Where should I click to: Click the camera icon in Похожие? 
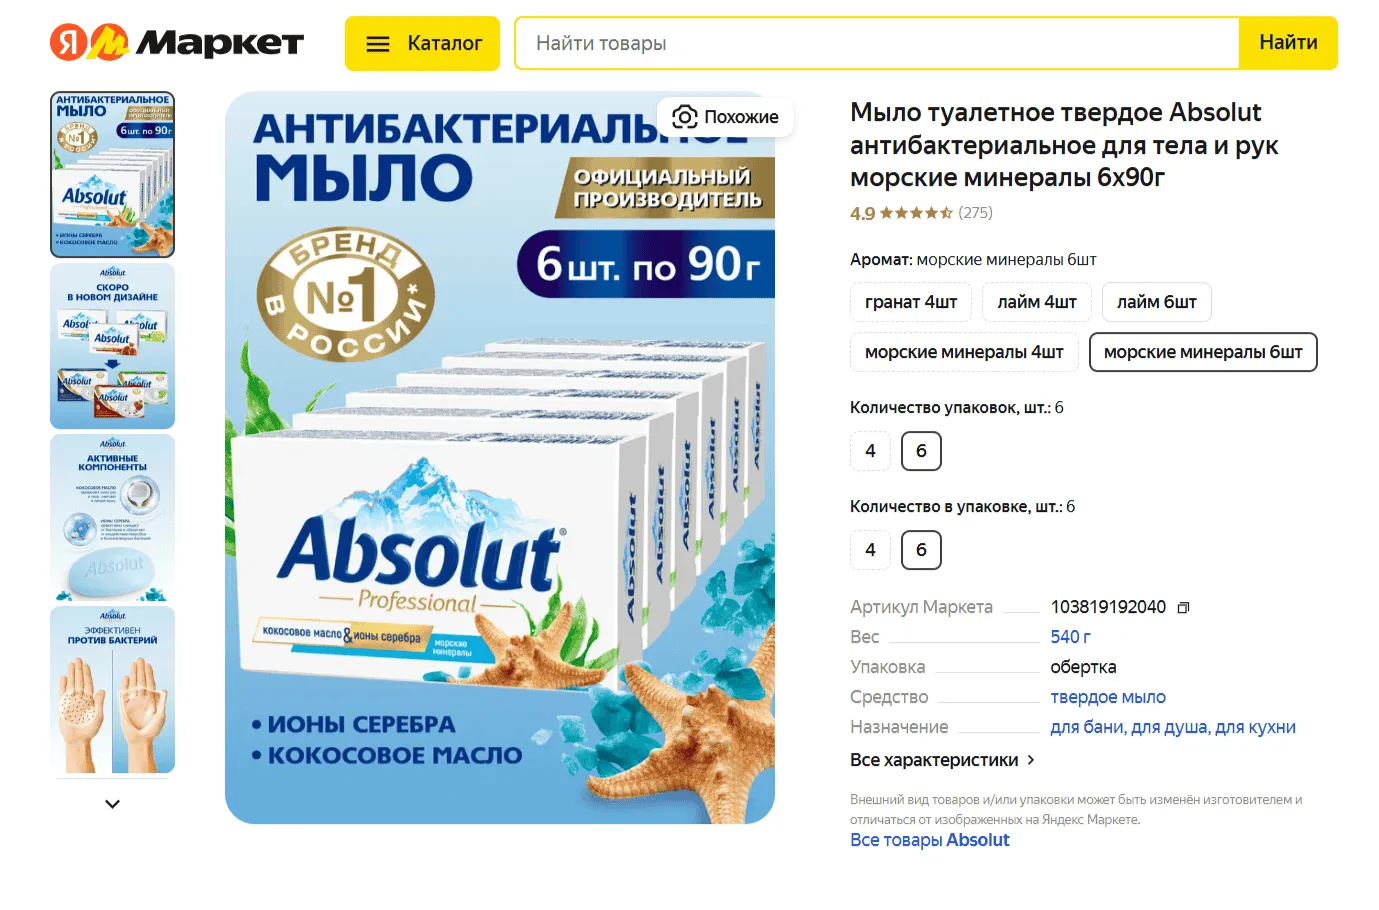point(685,117)
